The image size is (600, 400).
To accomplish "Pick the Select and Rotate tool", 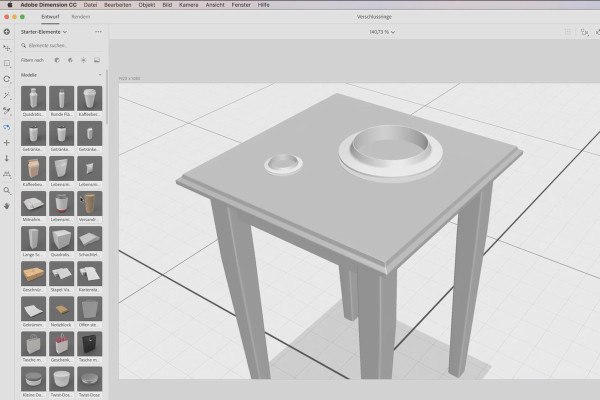I will [x=7, y=79].
